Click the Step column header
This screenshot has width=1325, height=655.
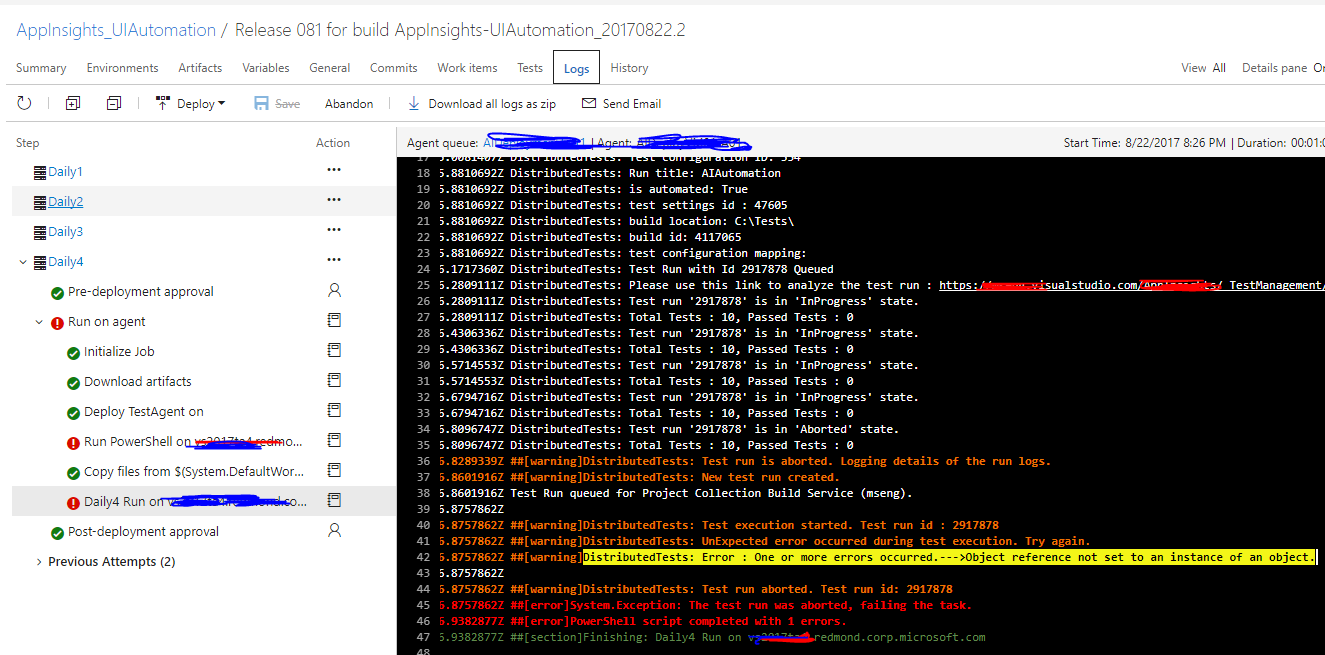pos(28,143)
